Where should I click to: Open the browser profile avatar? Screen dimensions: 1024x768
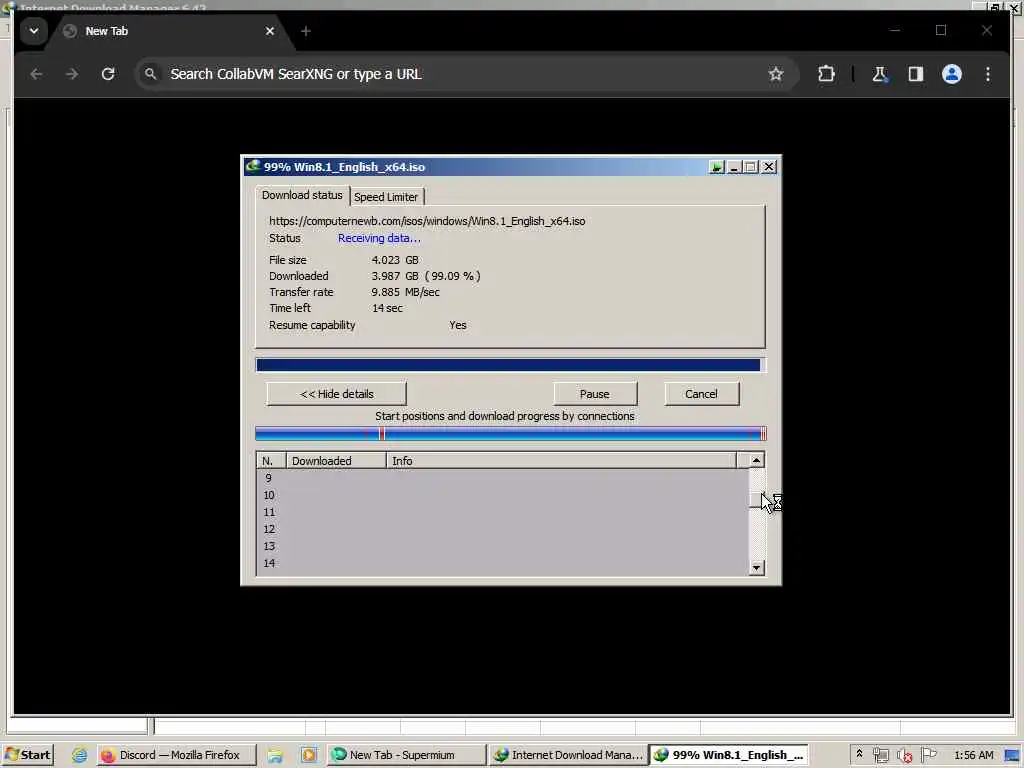point(952,74)
